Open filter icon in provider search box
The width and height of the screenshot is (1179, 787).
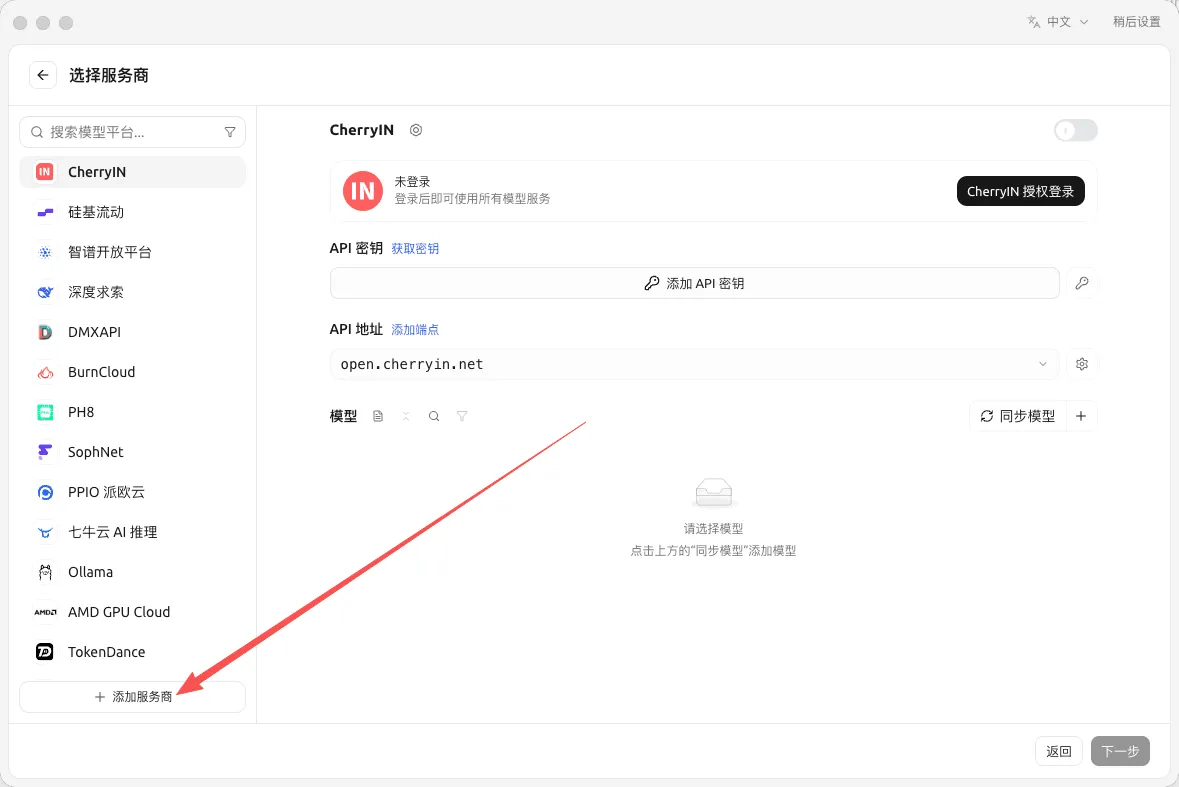pyautogui.click(x=230, y=132)
